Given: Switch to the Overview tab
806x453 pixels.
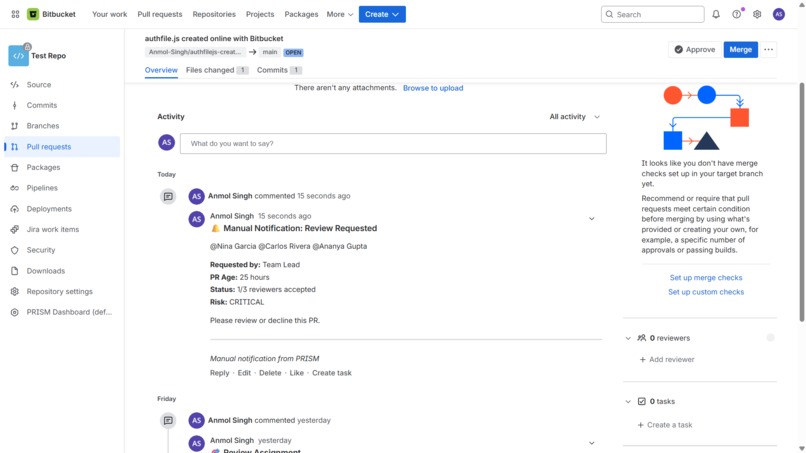Looking at the screenshot, I should pyautogui.click(x=161, y=70).
